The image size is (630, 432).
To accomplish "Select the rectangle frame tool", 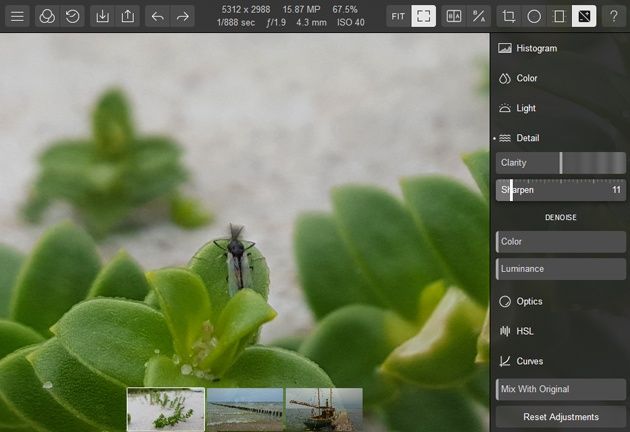I will click(x=559, y=16).
